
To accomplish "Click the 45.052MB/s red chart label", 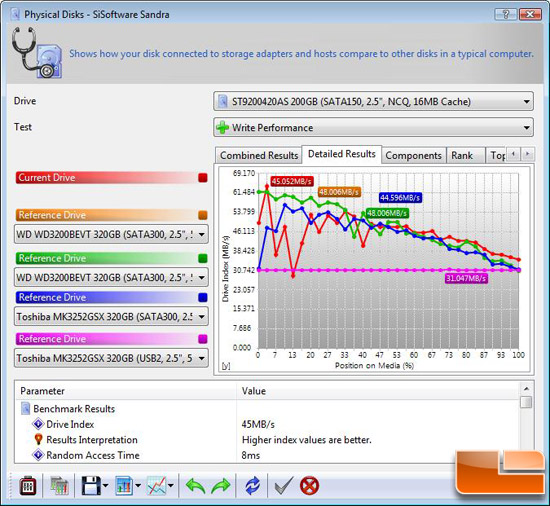I will pos(292,181).
